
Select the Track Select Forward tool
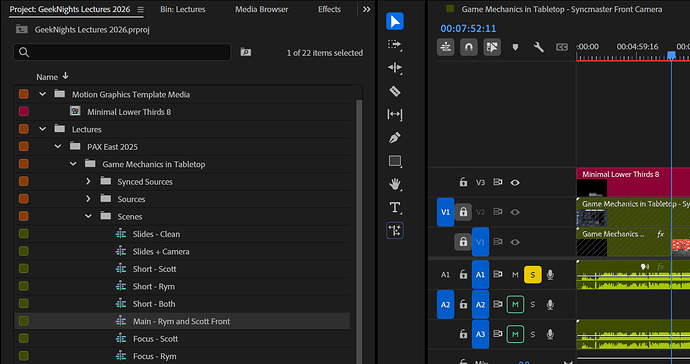pos(395,45)
